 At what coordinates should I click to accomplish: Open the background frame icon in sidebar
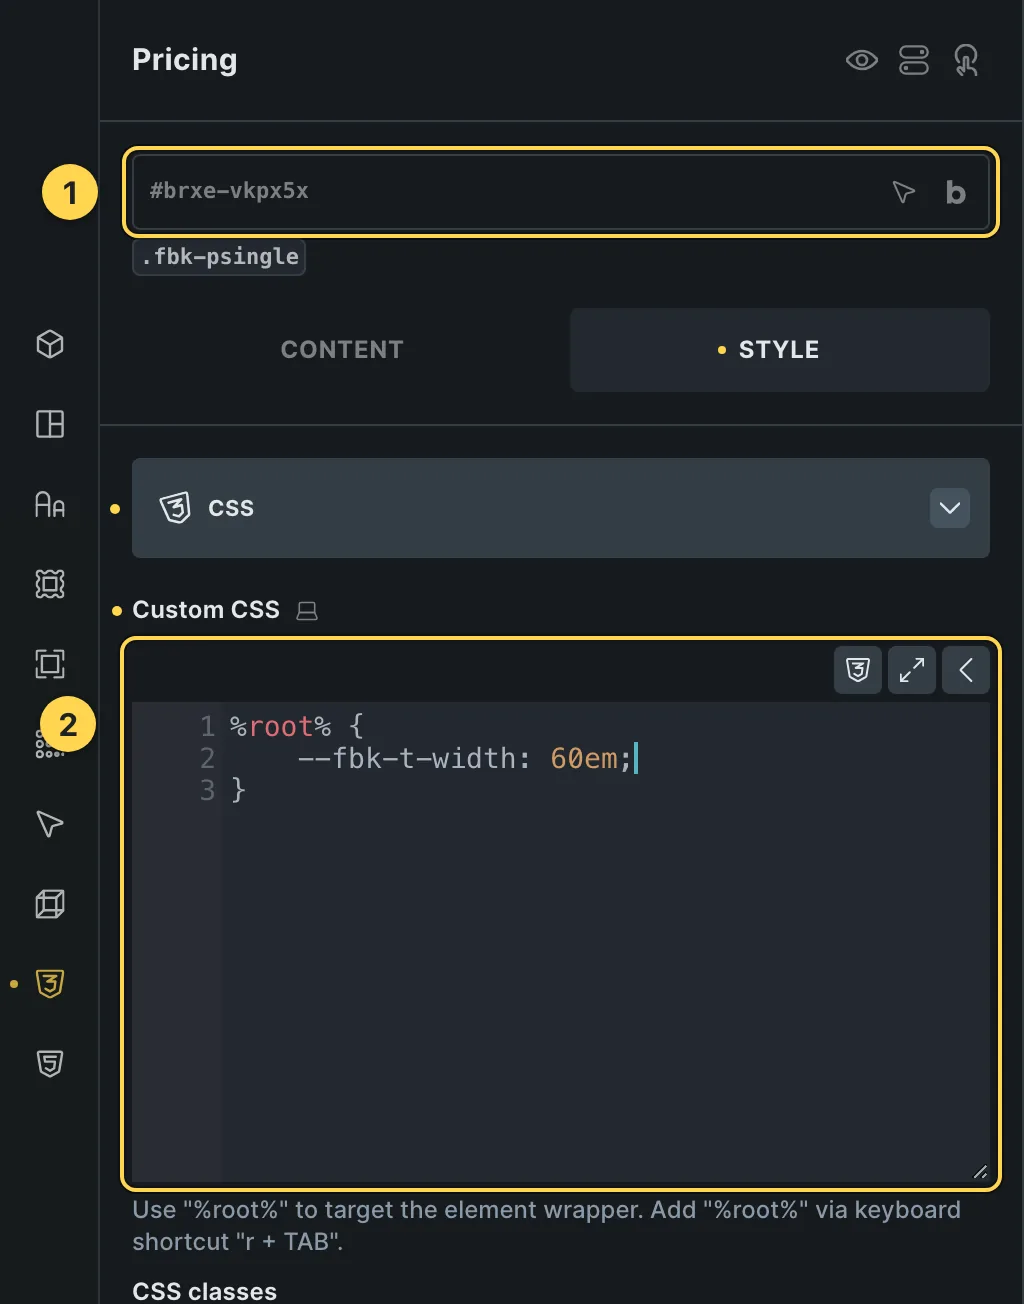pyautogui.click(x=50, y=584)
